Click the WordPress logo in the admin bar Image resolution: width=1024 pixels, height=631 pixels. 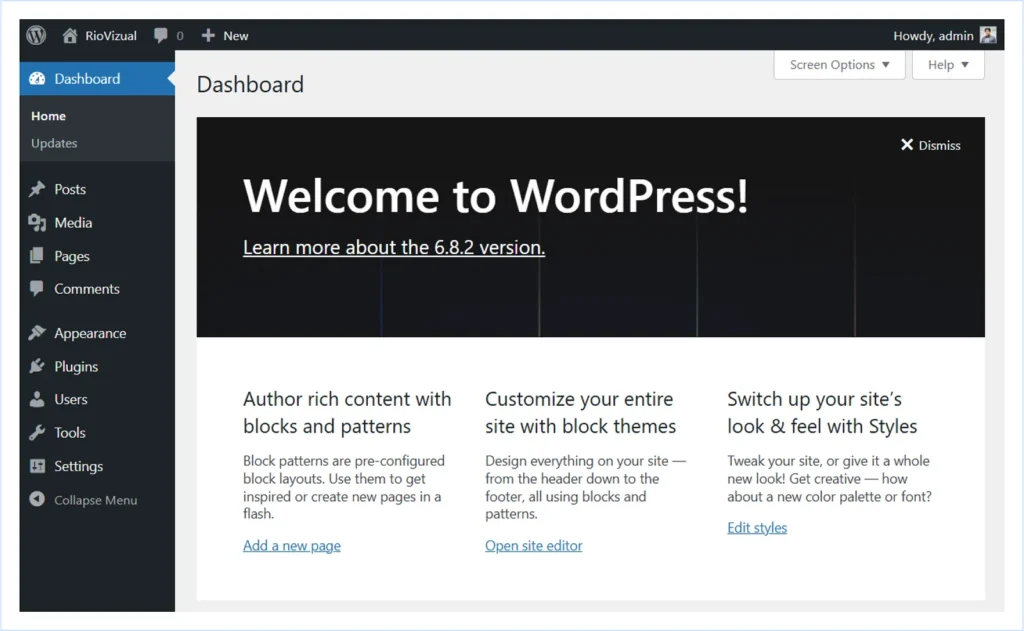pyautogui.click(x=35, y=35)
